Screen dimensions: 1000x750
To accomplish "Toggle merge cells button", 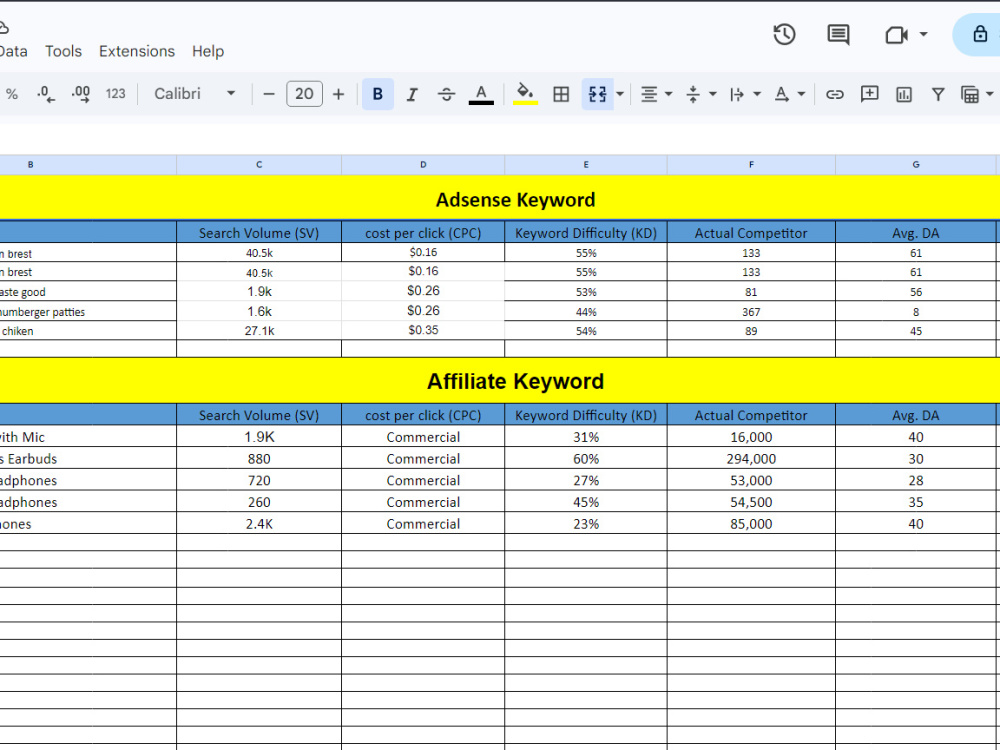I will (598, 94).
